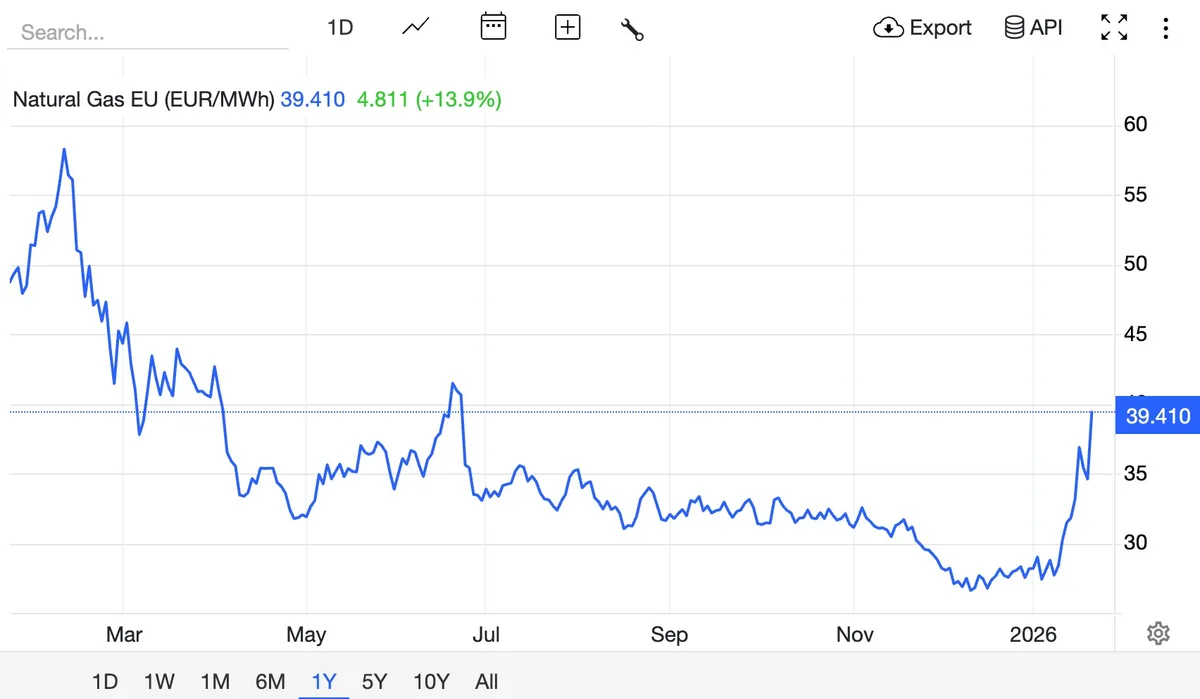Image resolution: width=1200 pixels, height=699 pixels.
Task: Open the wrench tools icon
Action: coord(632,28)
